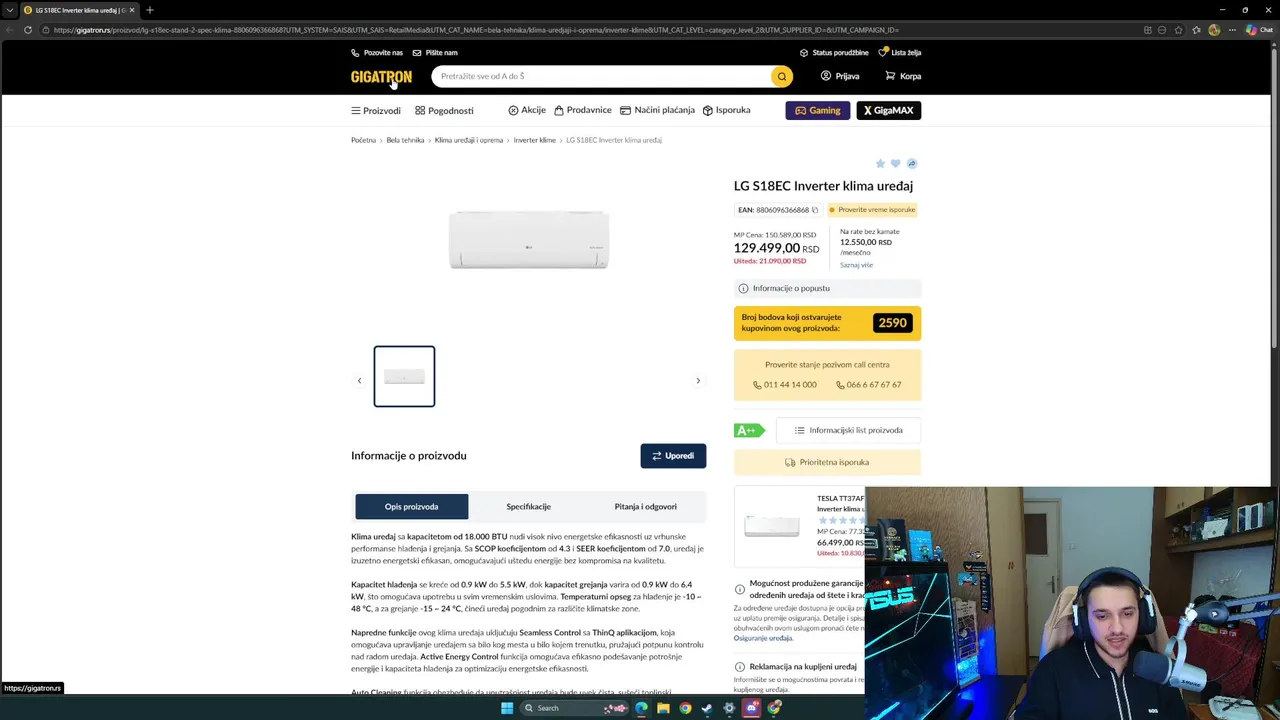Click Reklamacija na kupljeni uređaj info icon
1280x720 pixels.
(x=740, y=667)
